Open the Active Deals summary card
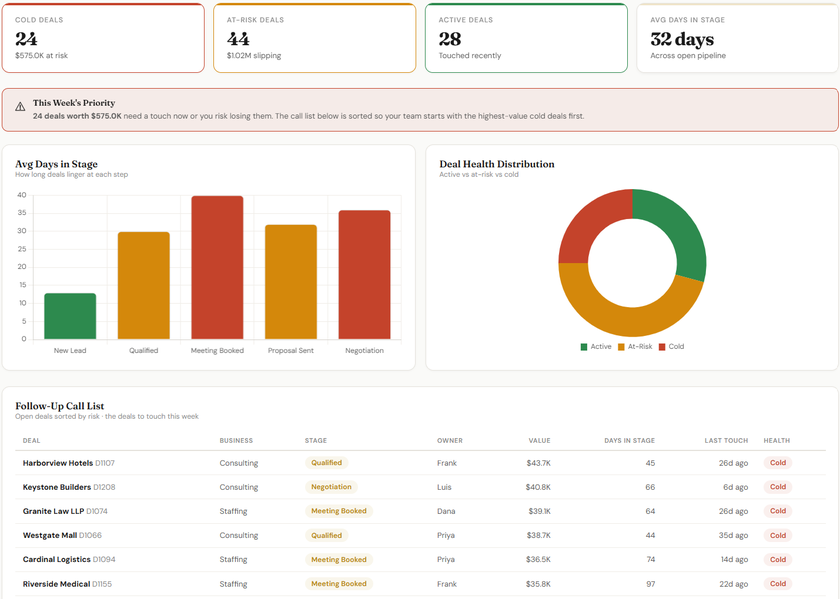The image size is (840, 599). click(x=527, y=38)
